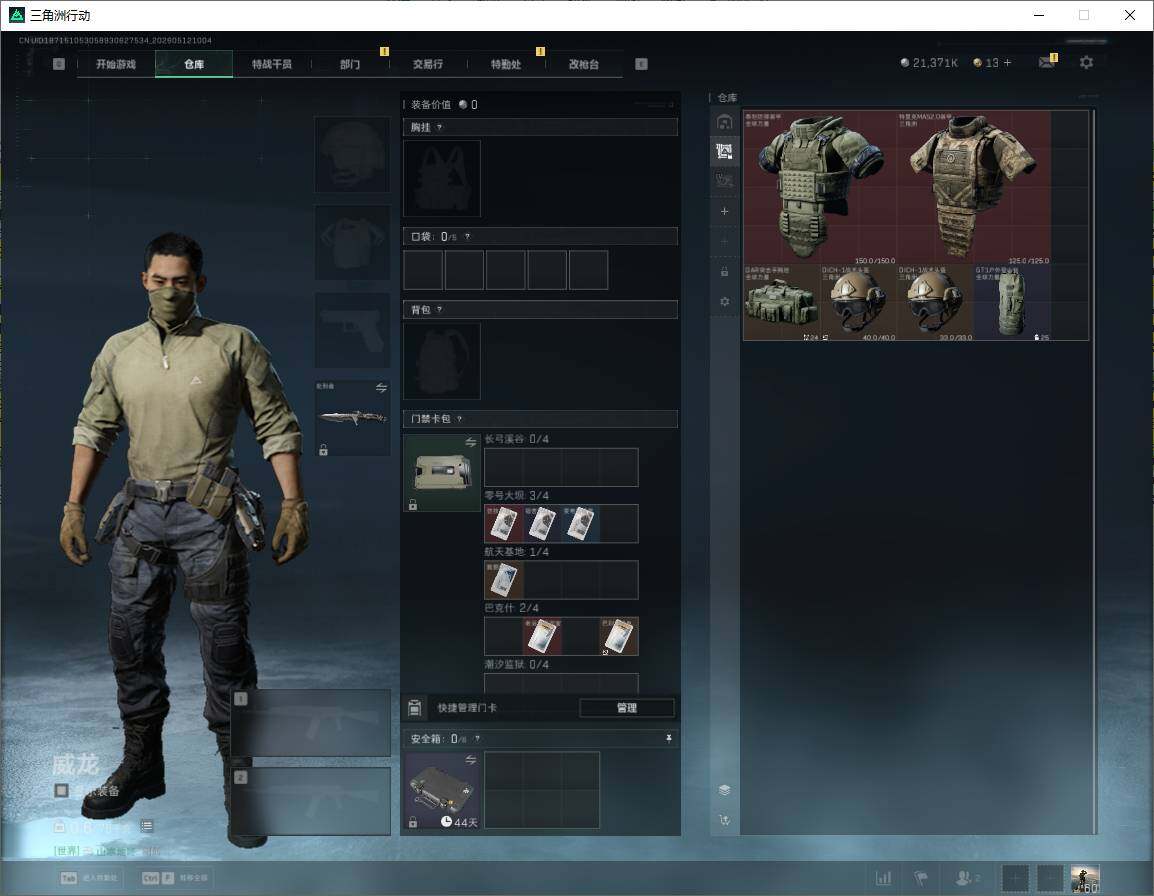Open the settings gear icon at top

1086,63
